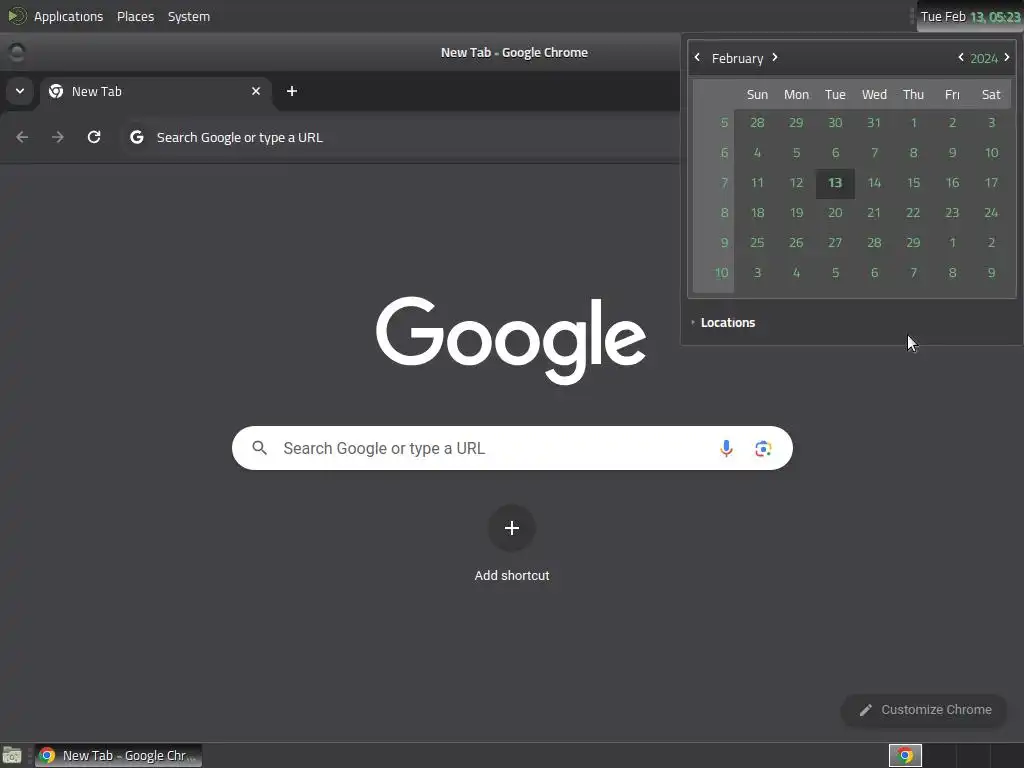
Task: Select February 16 in calendar
Action: coord(953,183)
